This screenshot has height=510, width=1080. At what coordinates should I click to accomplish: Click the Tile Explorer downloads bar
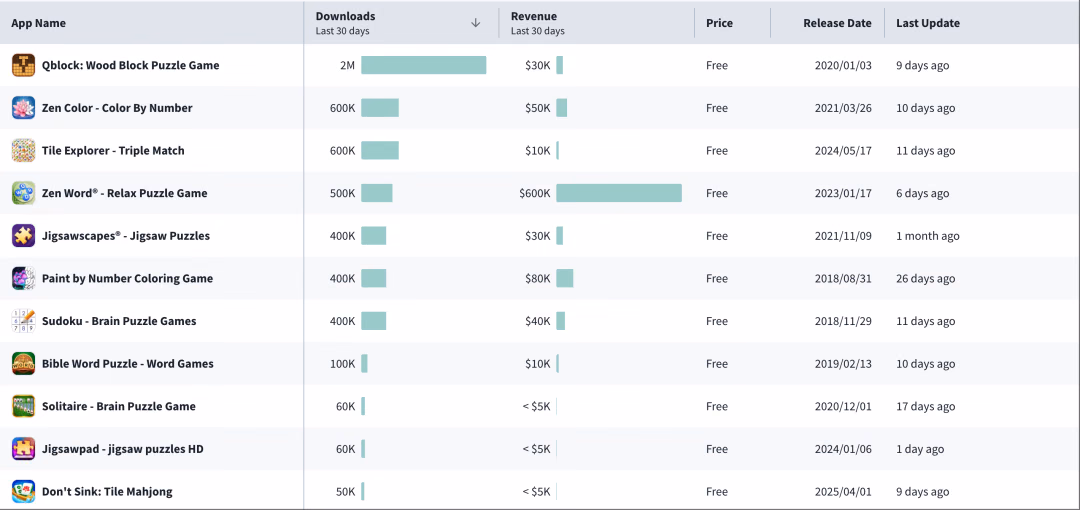coord(380,151)
